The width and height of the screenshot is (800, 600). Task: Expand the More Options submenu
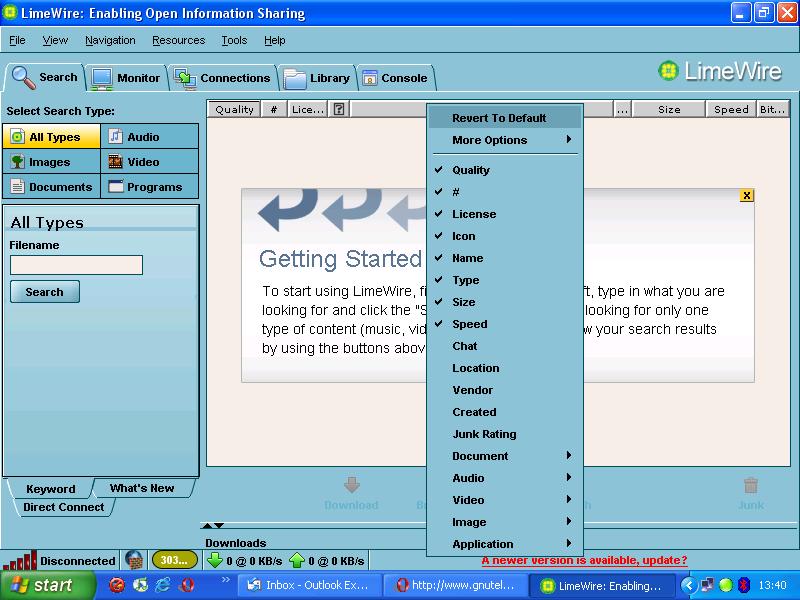click(505, 140)
